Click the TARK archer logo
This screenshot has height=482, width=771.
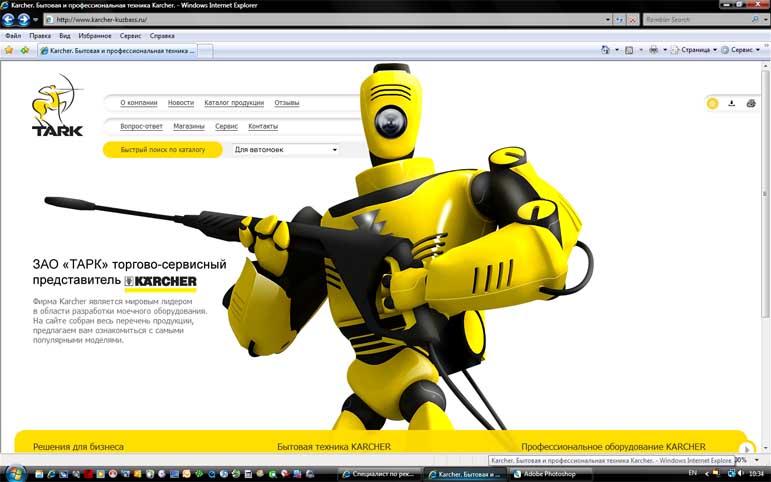pos(57,105)
